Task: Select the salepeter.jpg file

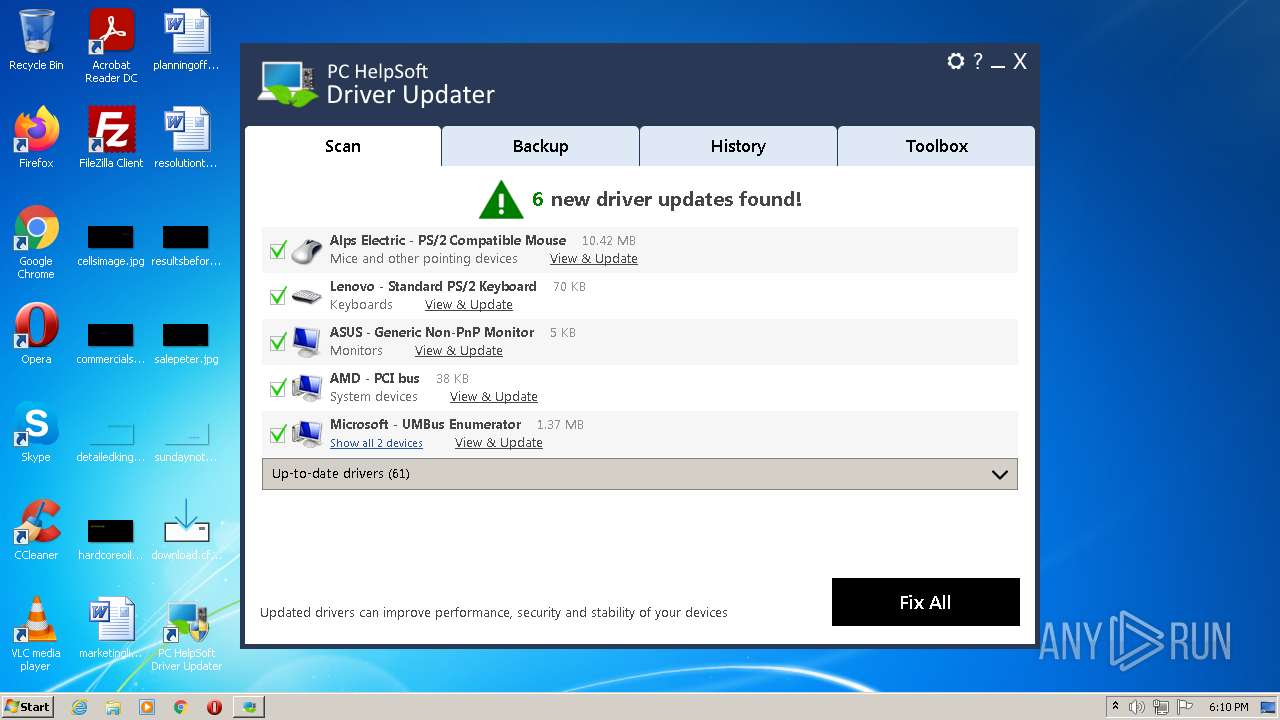Action: [186, 344]
